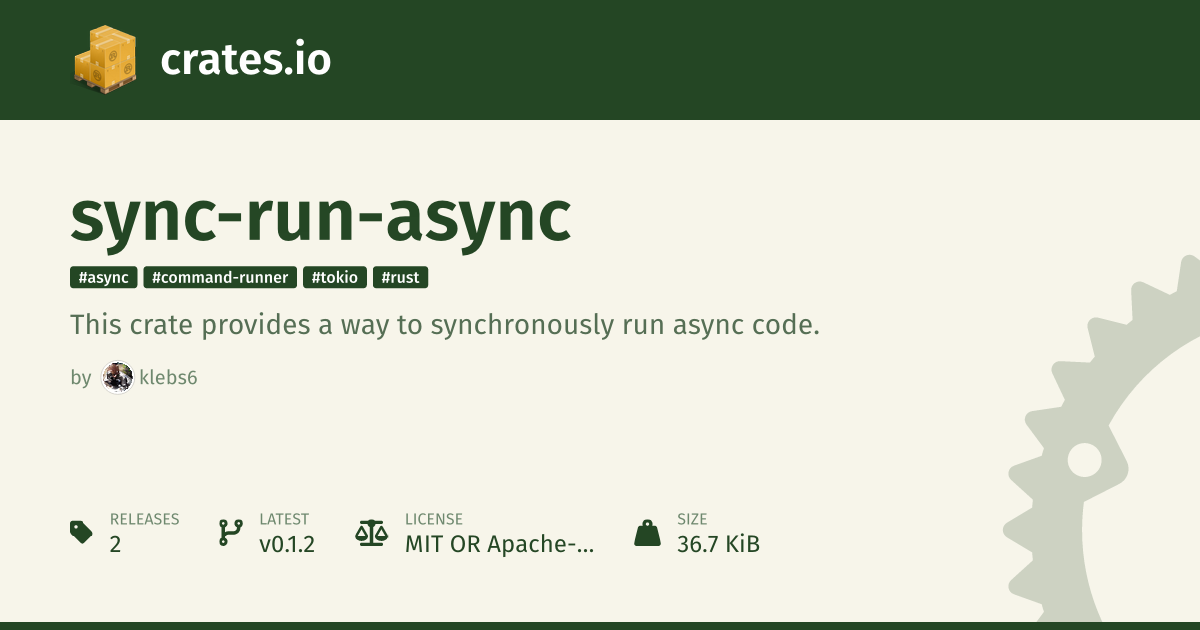Click the latest version branch icon

tap(231, 532)
